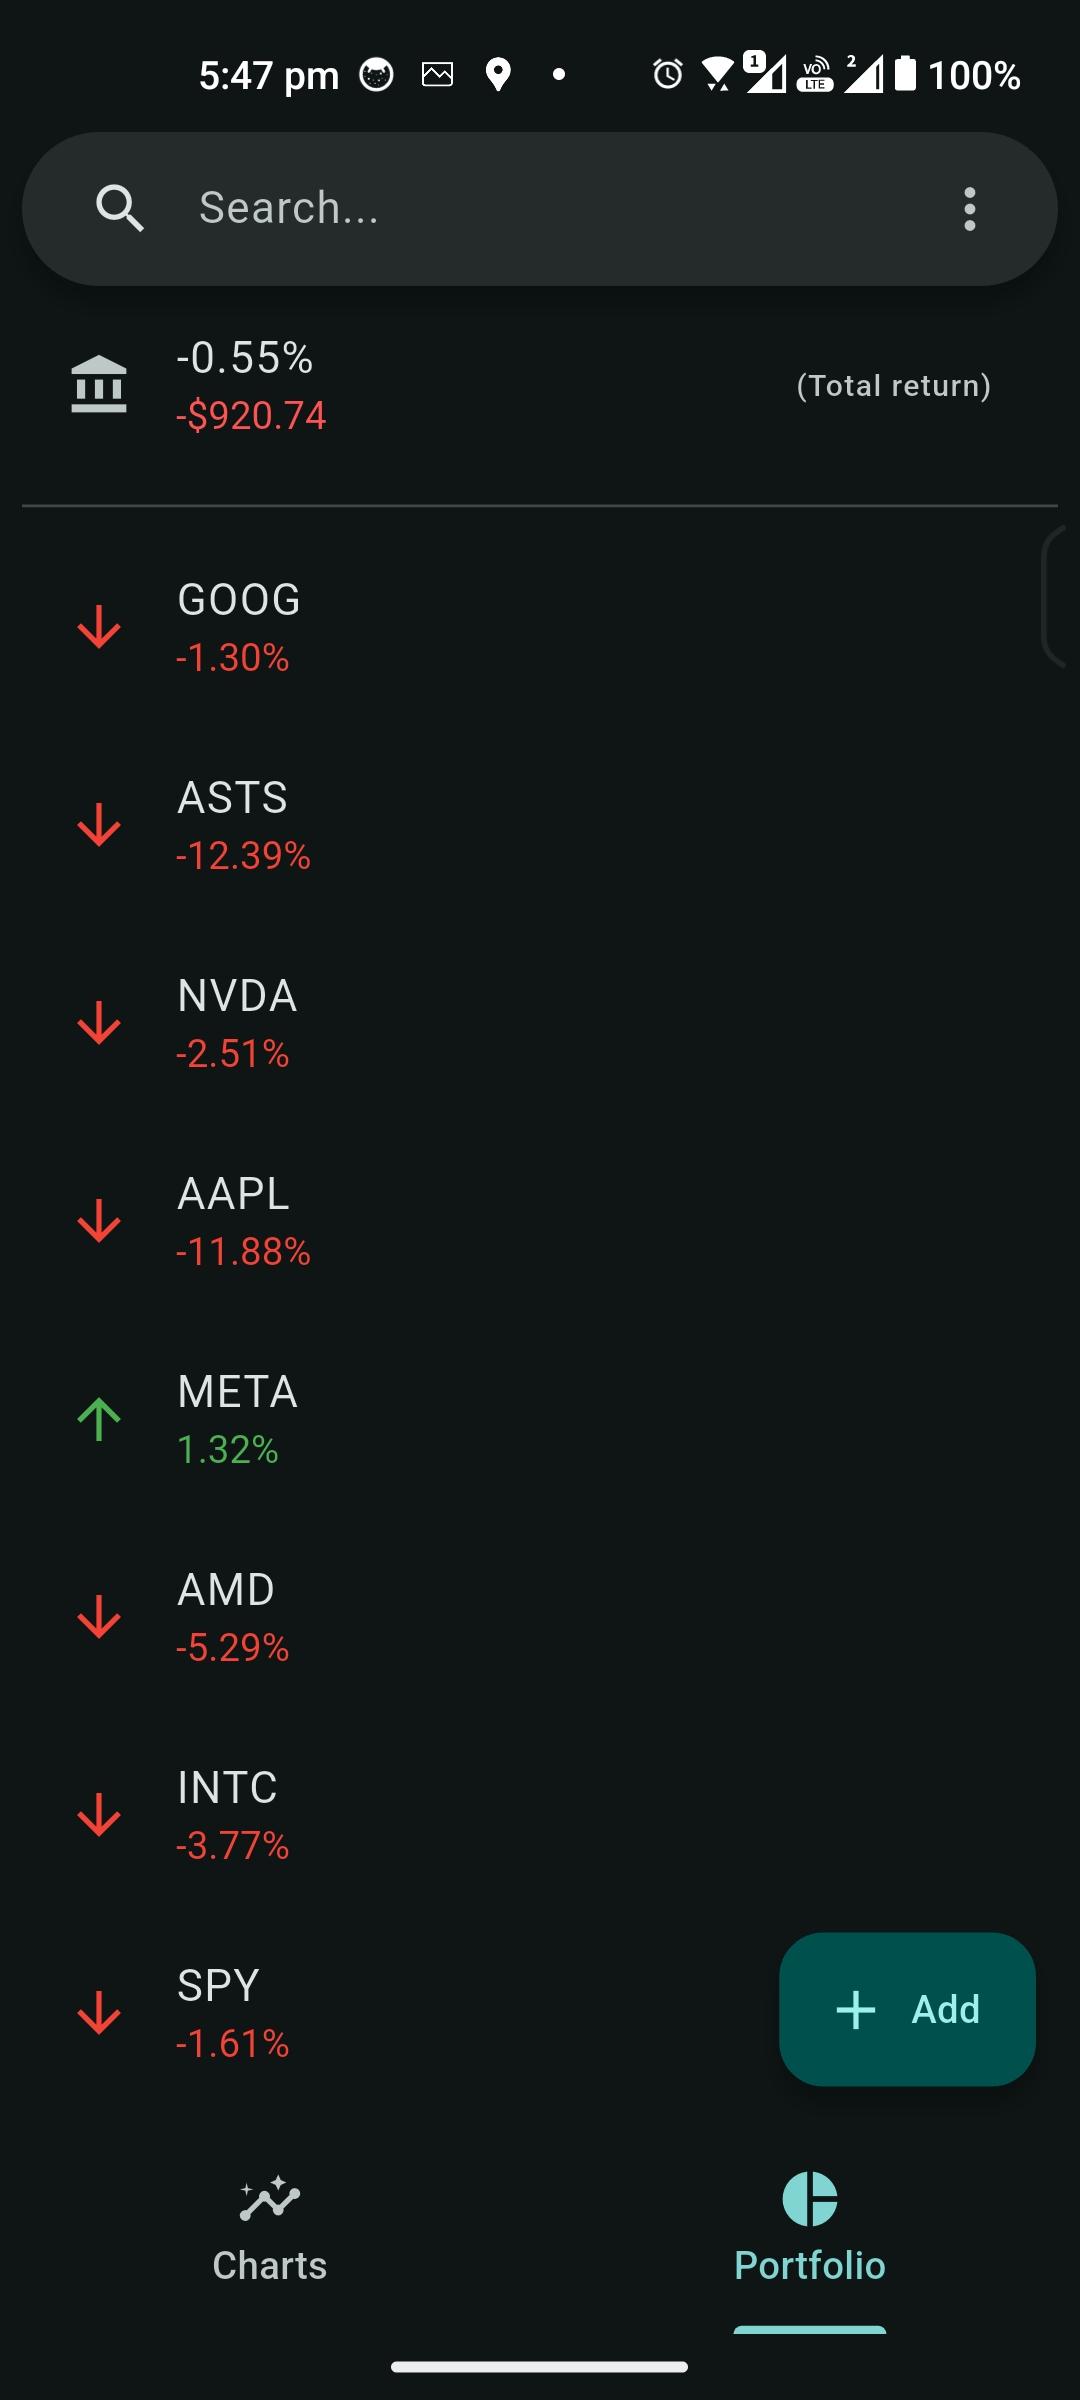Toggle the Total return display label

(x=893, y=386)
